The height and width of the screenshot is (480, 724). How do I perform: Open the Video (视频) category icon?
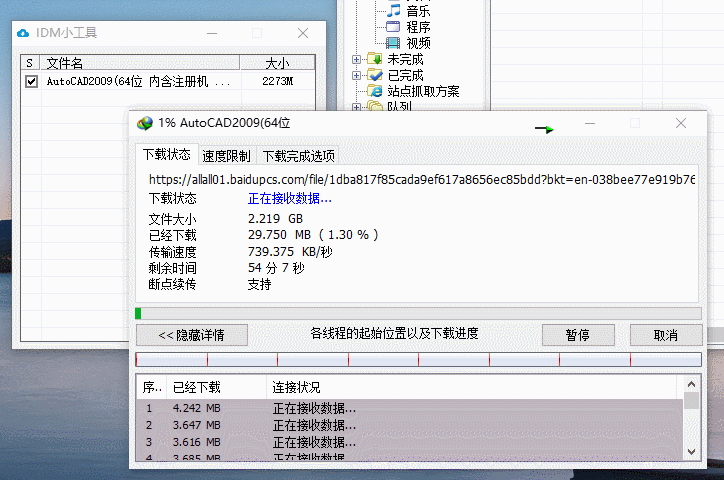(393, 43)
